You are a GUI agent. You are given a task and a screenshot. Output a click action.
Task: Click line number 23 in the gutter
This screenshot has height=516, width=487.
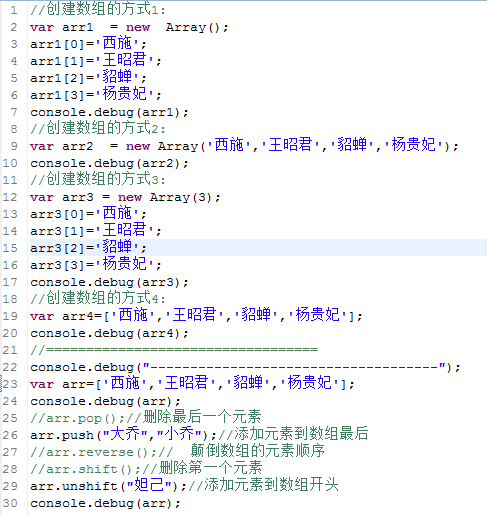tap(10, 384)
